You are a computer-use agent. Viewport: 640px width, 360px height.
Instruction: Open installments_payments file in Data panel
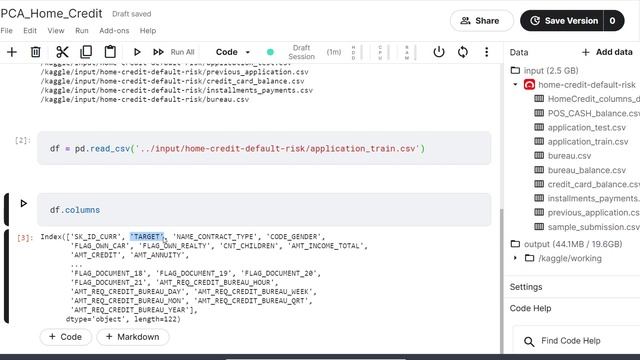[x=588, y=198]
